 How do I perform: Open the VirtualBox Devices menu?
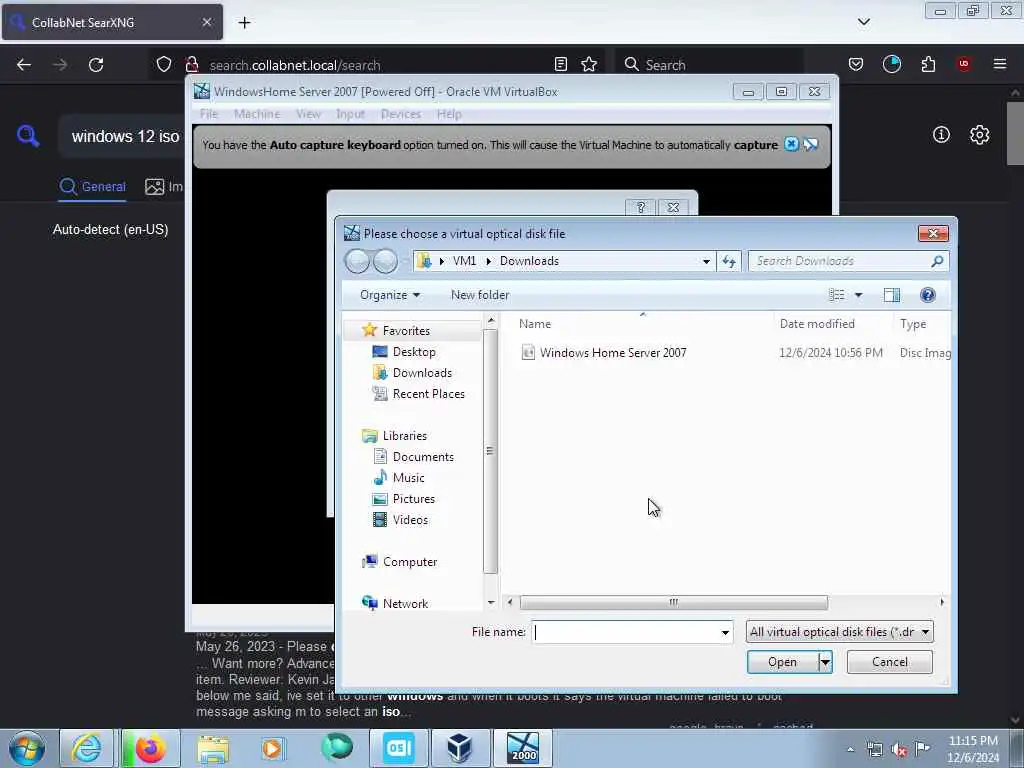tap(400, 114)
